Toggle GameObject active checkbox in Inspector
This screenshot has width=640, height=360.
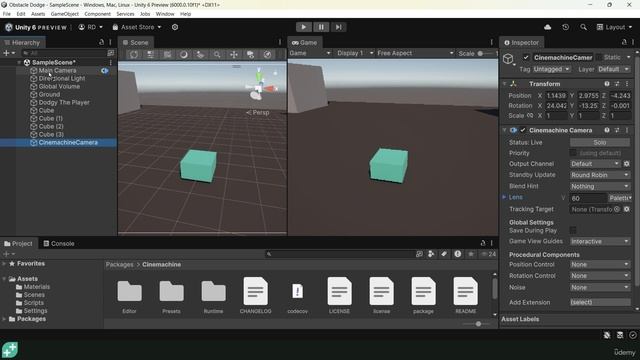(x=526, y=58)
